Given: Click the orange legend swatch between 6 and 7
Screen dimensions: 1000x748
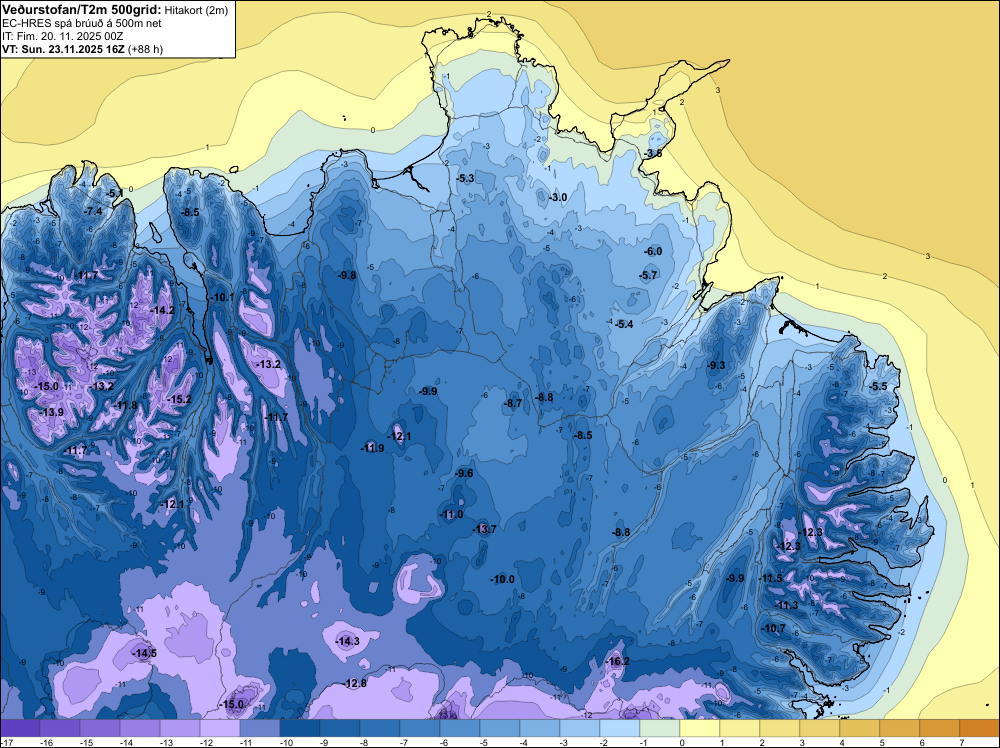Looking at the screenshot, I should click(x=939, y=728).
